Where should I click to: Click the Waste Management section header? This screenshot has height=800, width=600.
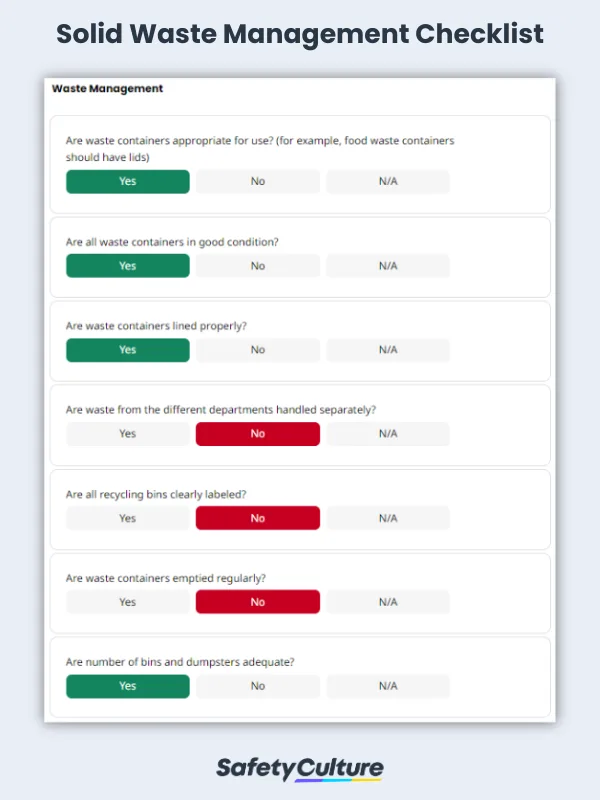click(107, 89)
